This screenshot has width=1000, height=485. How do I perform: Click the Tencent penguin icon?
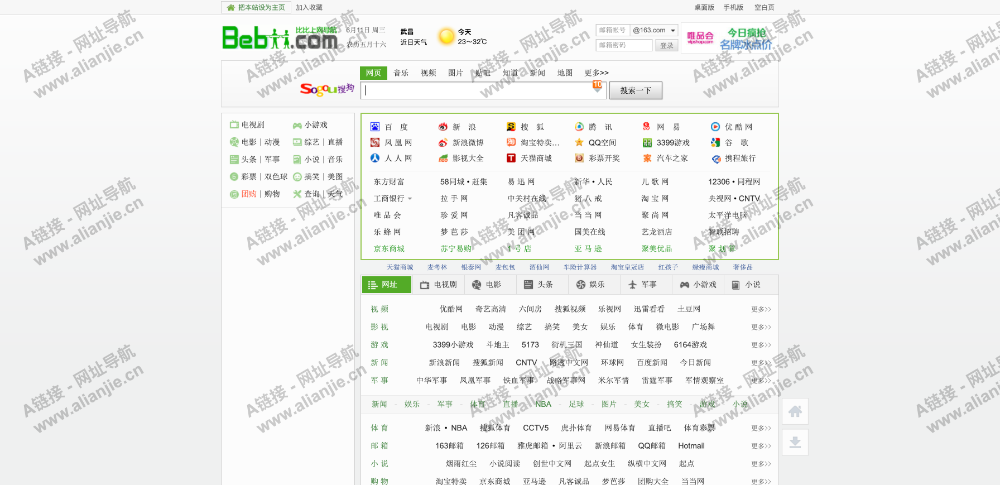579,127
